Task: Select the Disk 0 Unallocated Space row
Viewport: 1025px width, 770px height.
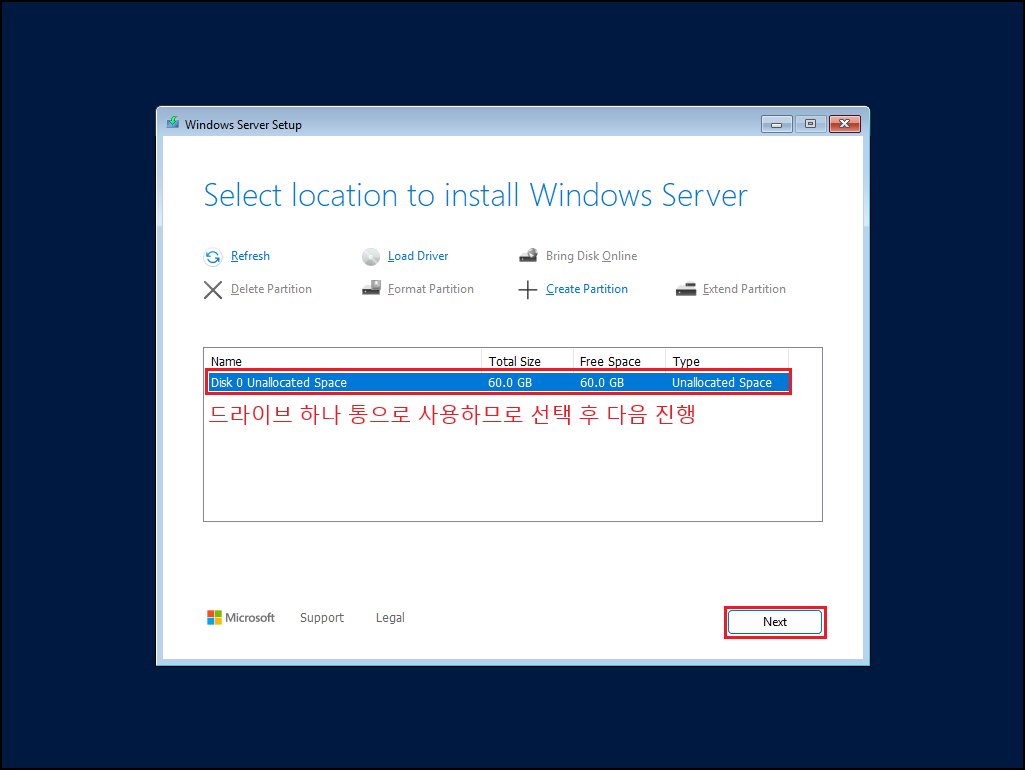Action: (498, 382)
